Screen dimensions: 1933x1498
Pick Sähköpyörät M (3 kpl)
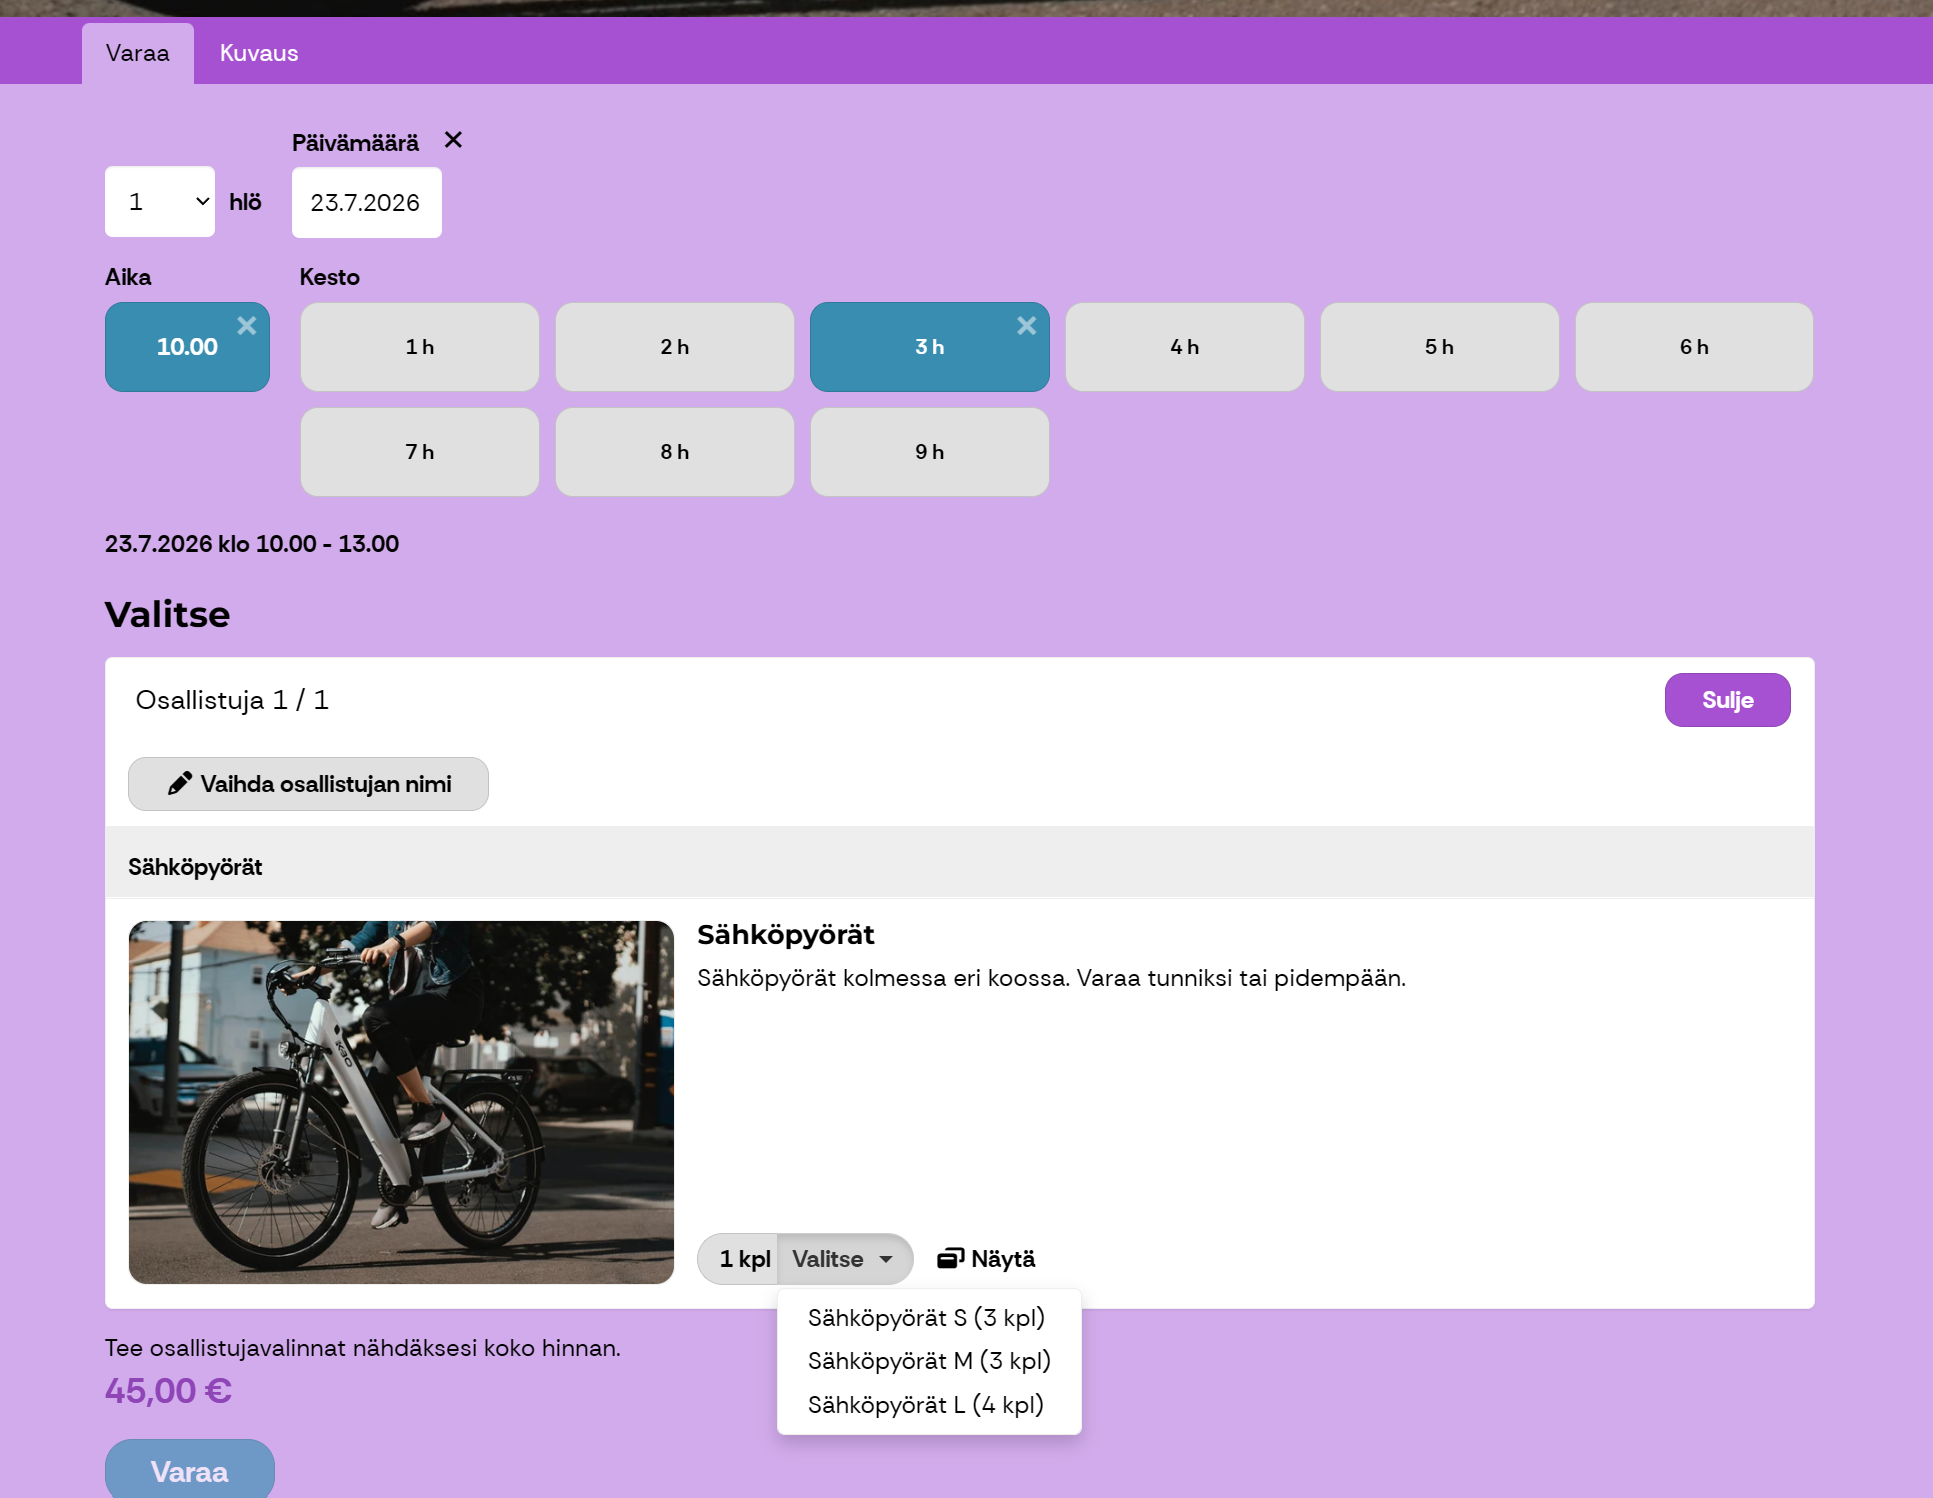(929, 1361)
